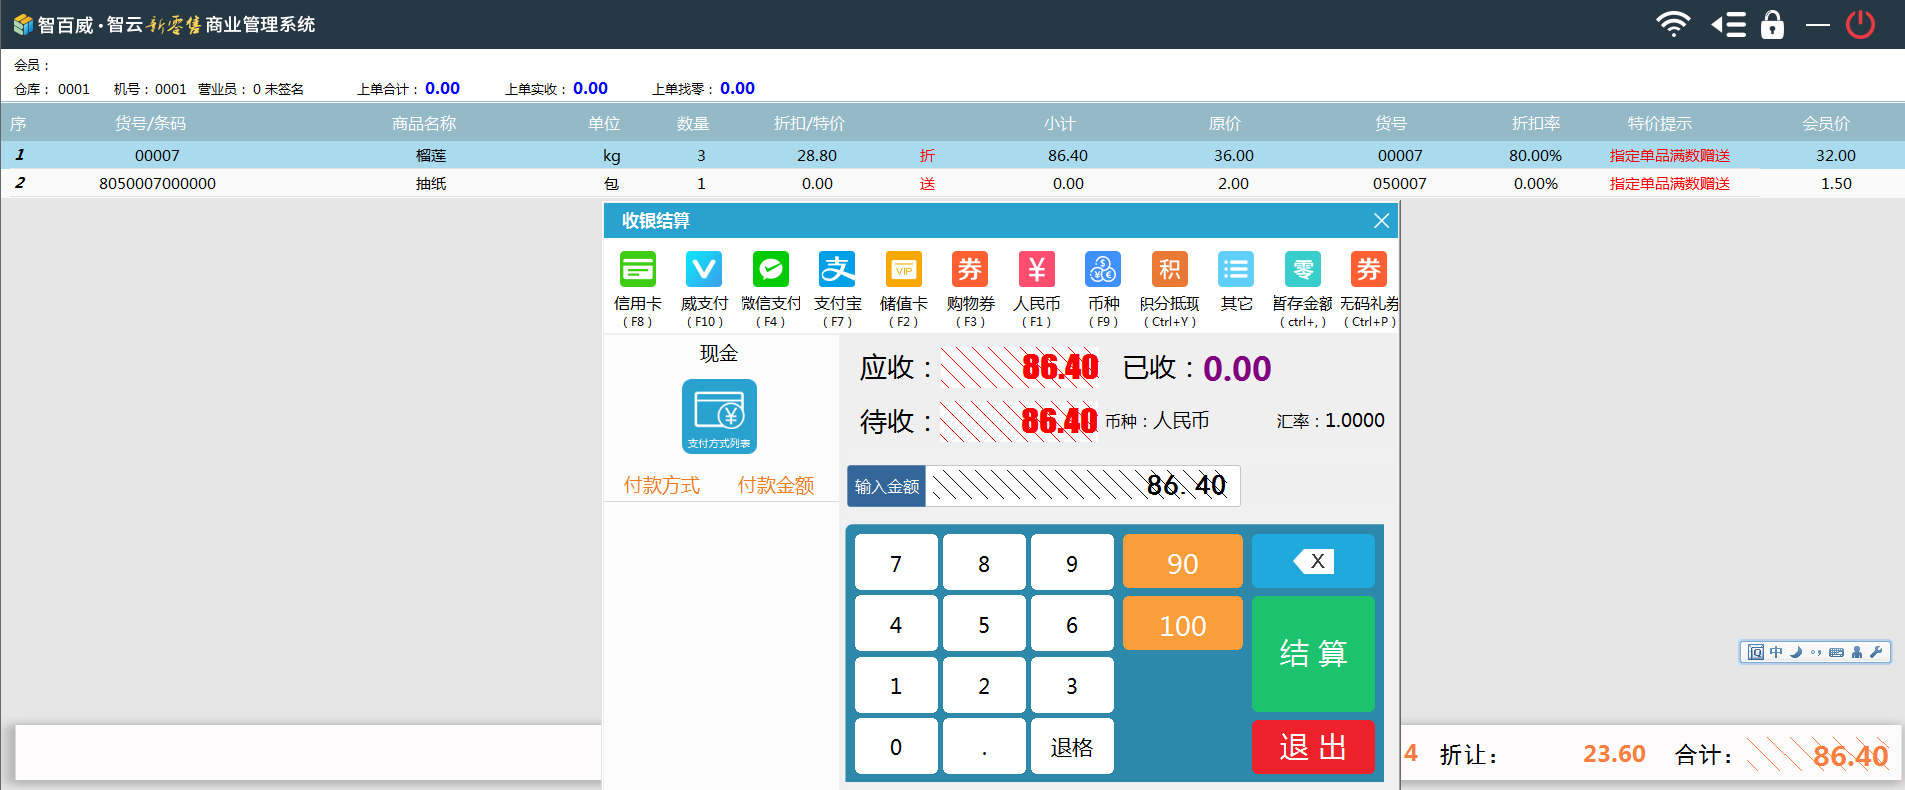Click the 威支付 payment icon
The height and width of the screenshot is (790, 1905).
coord(704,271)
